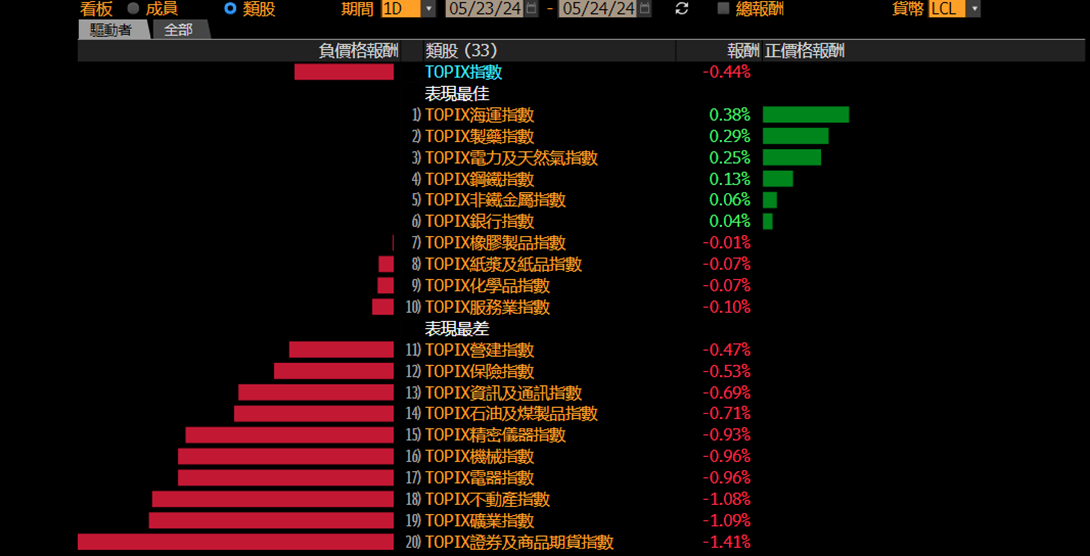Screen dimensions: 1090x556
Task: Click the 表現最佳 section label
Action: click(457, 93)
